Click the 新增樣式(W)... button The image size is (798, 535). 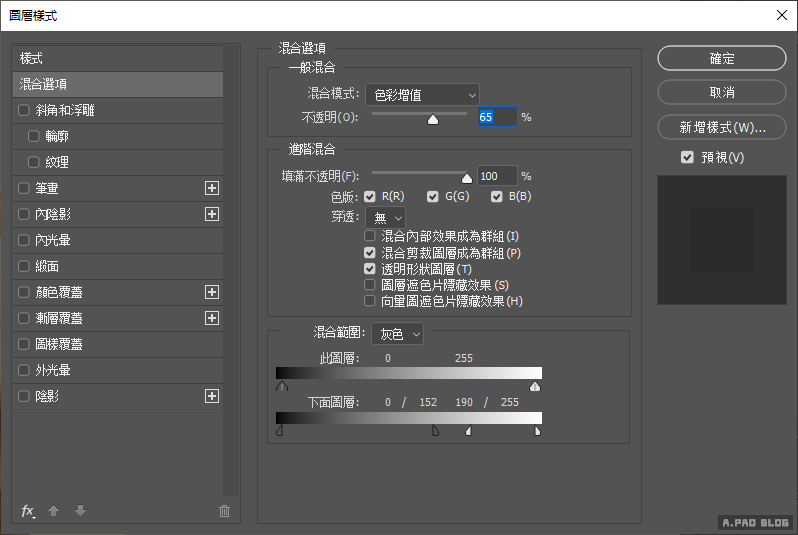tap(722, 127)
